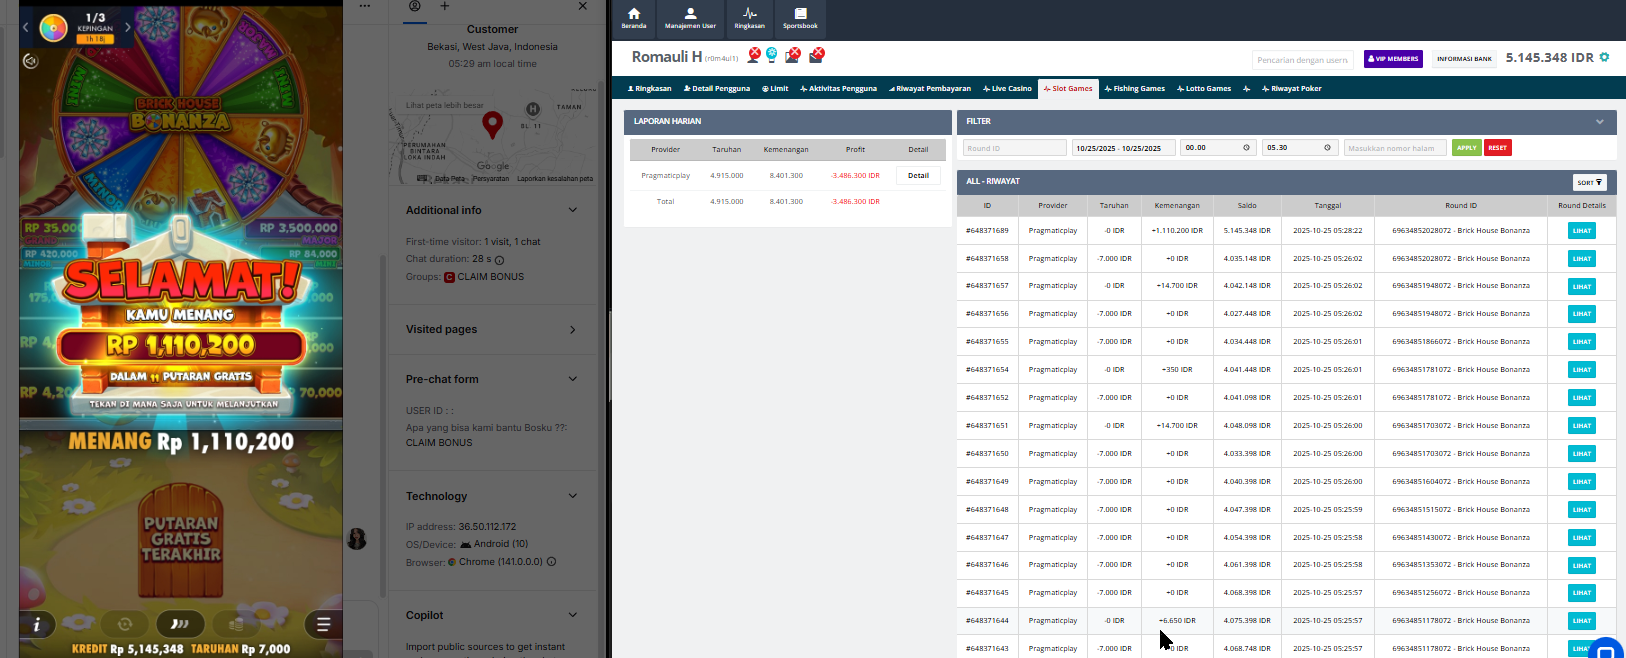
Task: Click IP address 36.50.112.172
Action: point(487,527)
